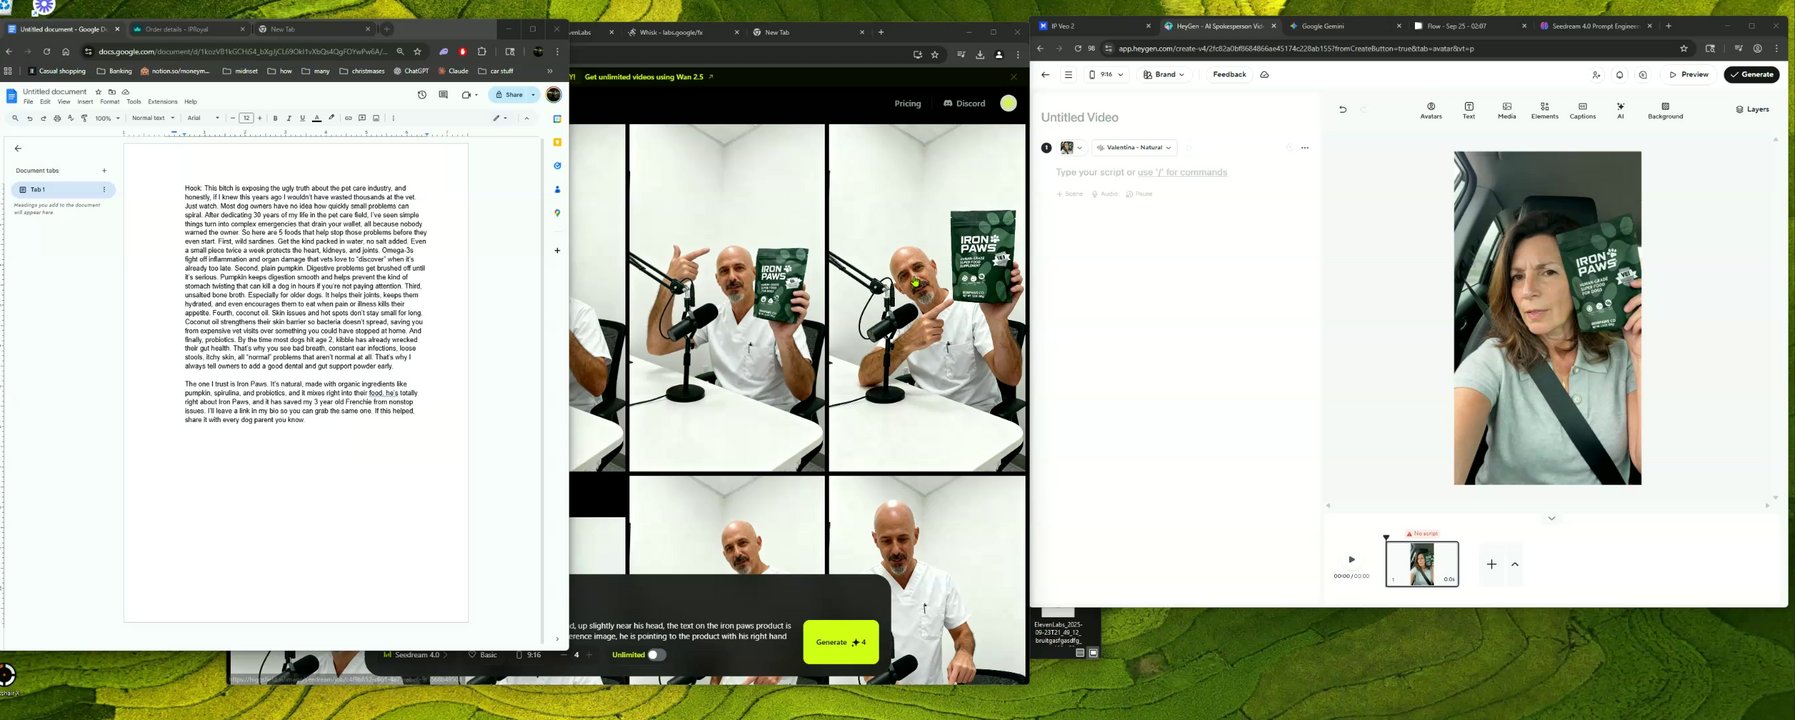The width and height of the screenshot is (1795, 720).
Task: Apply italic formatting in Google Docs
Action: pos(289,118)
